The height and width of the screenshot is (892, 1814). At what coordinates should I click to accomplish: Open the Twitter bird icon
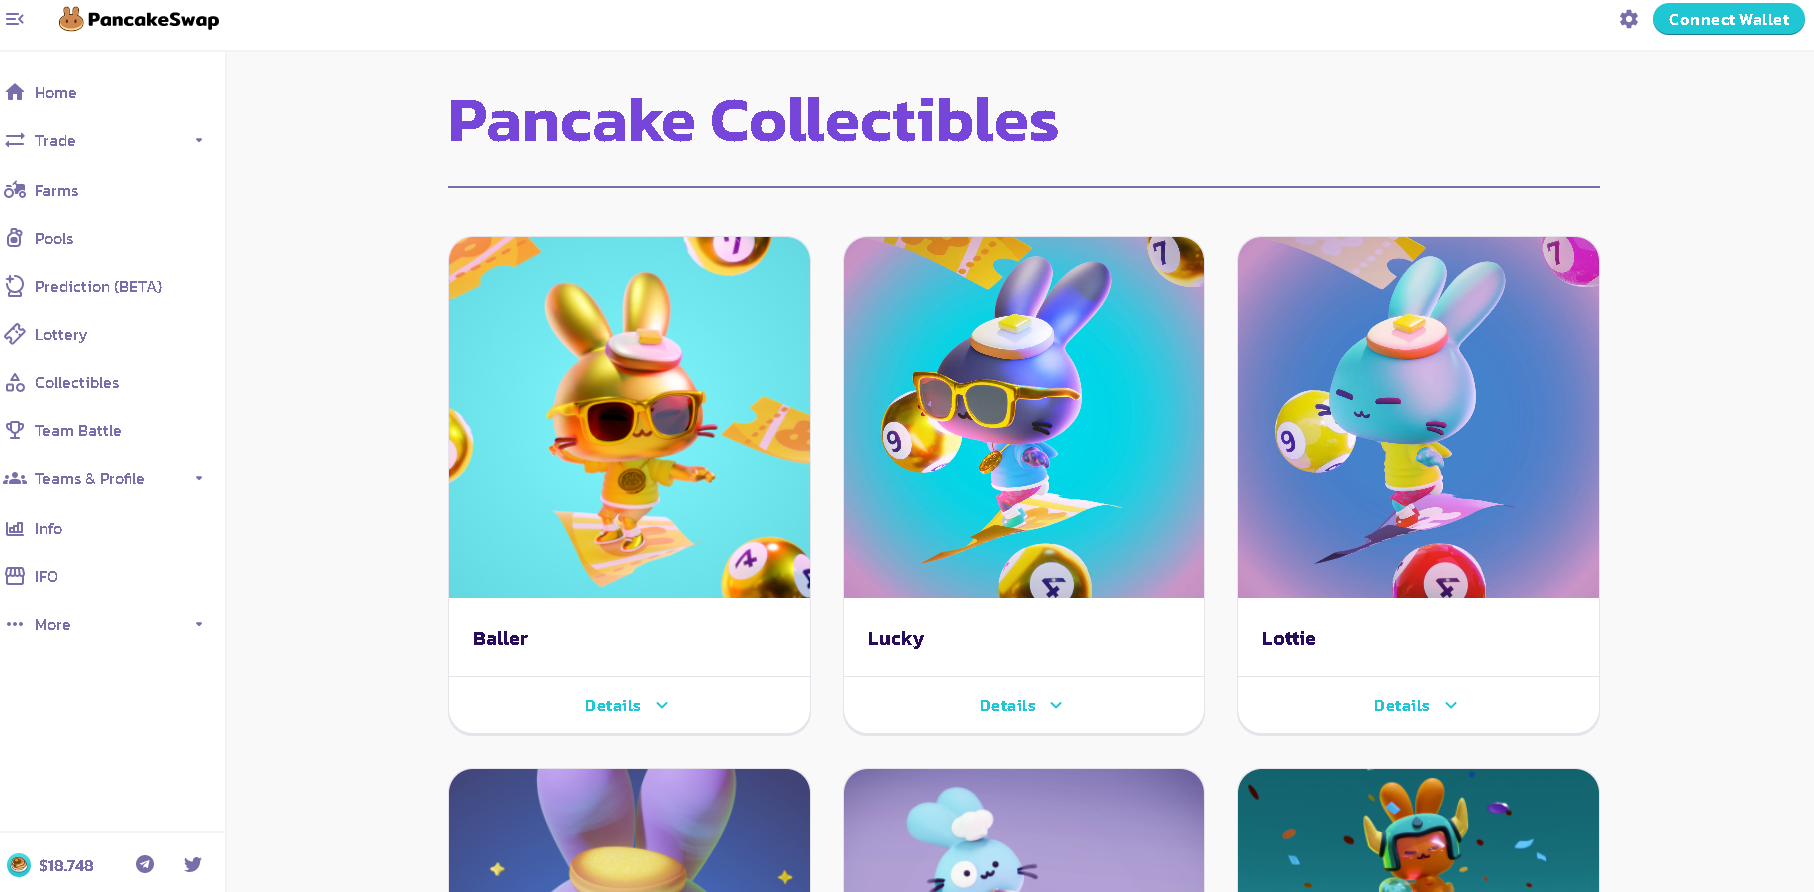click(x=193, y=864)
